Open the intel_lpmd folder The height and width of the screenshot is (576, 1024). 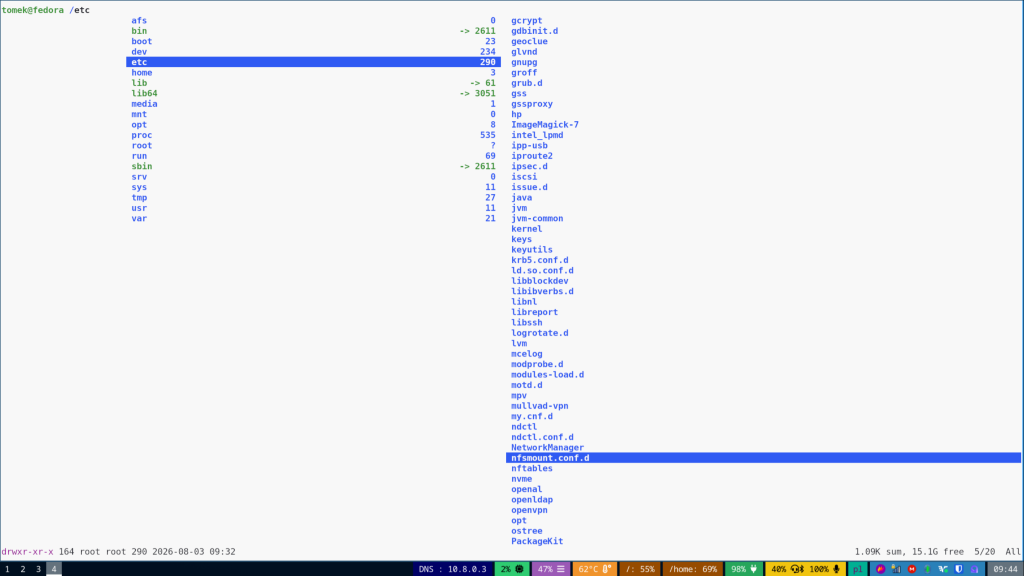click(x=537, y=135)
